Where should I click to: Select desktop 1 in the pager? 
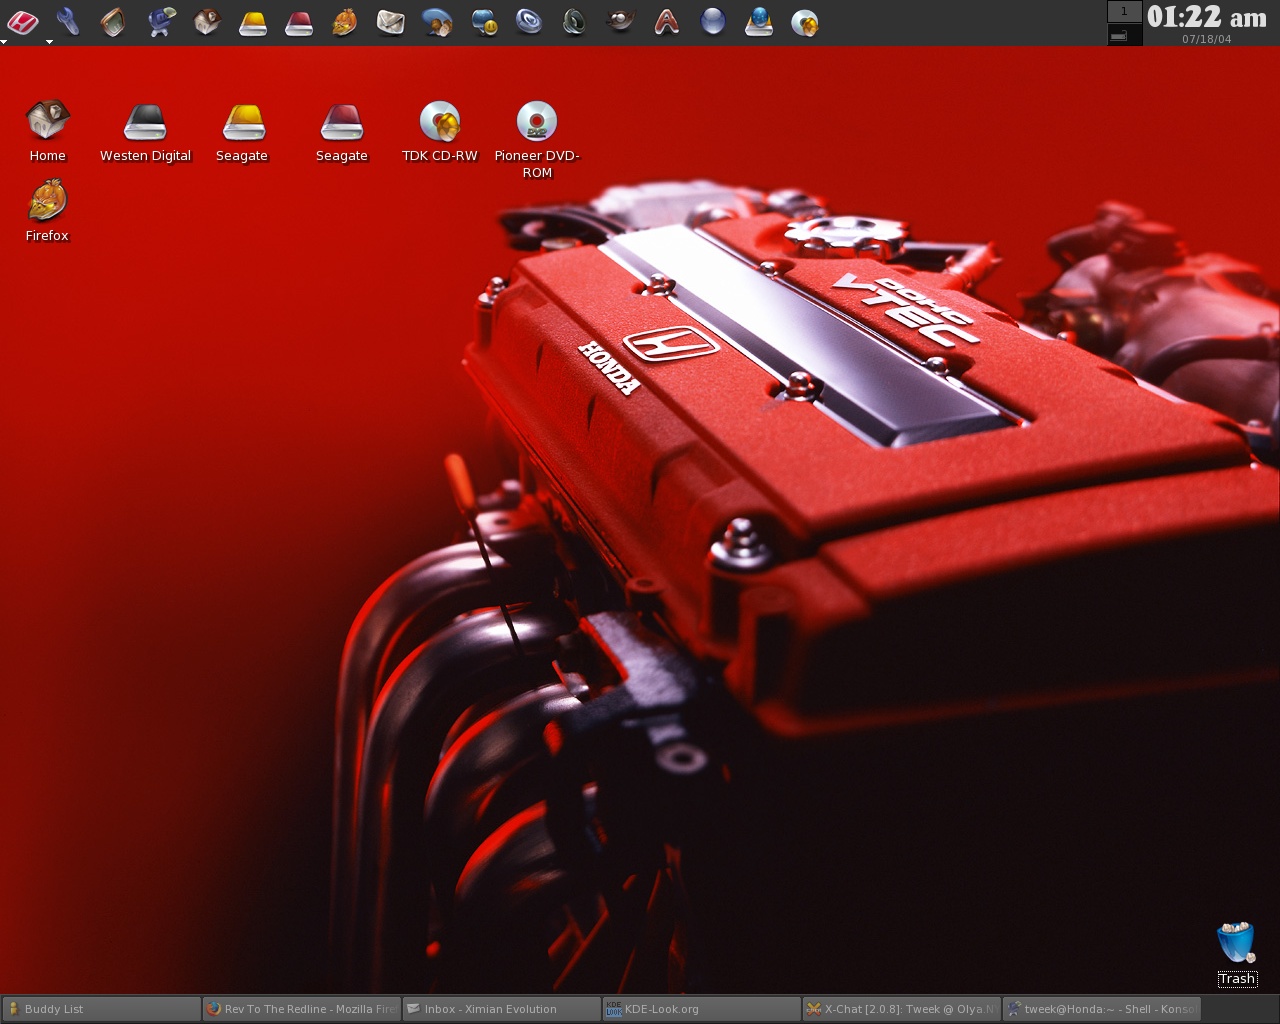(1124, 11)
